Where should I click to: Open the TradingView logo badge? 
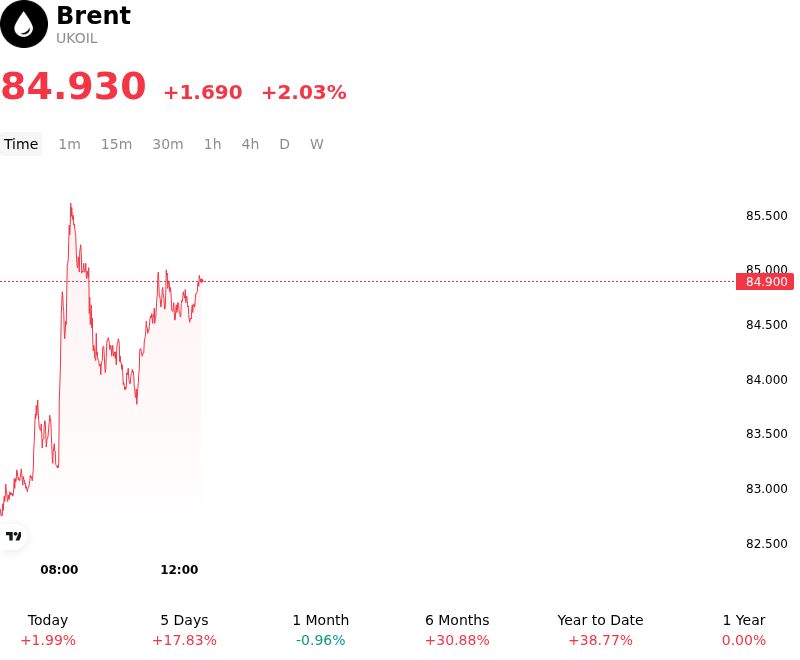13,536
